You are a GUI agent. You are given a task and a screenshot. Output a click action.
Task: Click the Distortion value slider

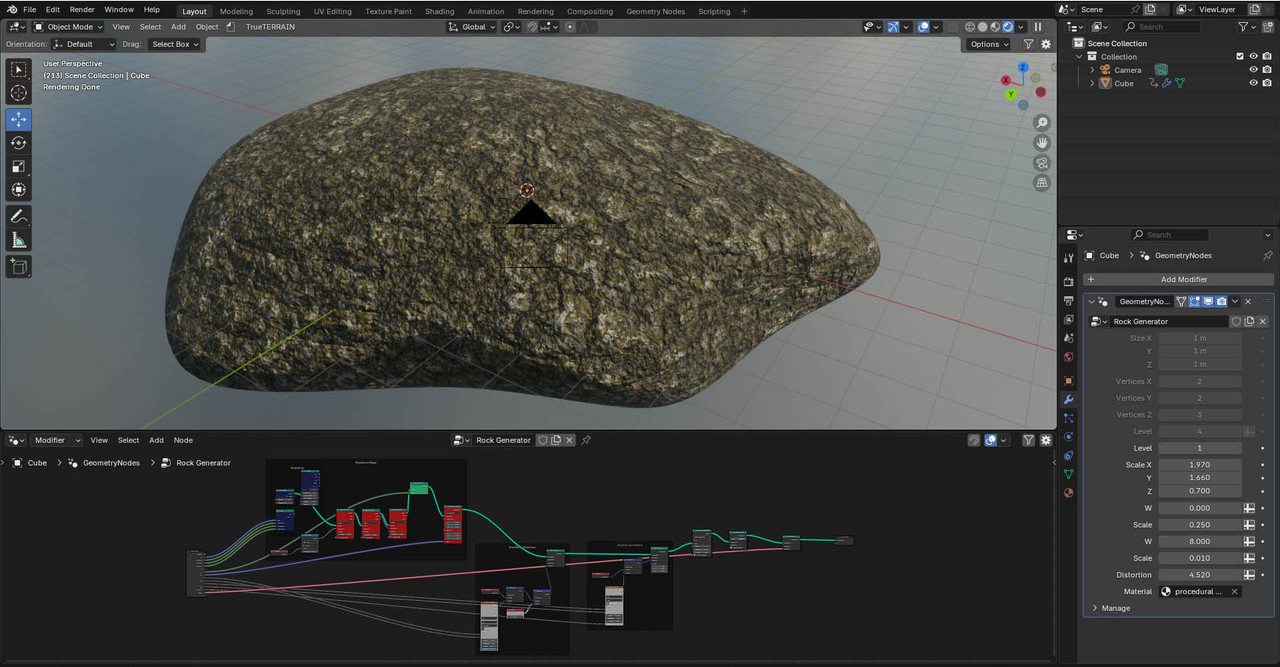click(x=1199, y=575)
